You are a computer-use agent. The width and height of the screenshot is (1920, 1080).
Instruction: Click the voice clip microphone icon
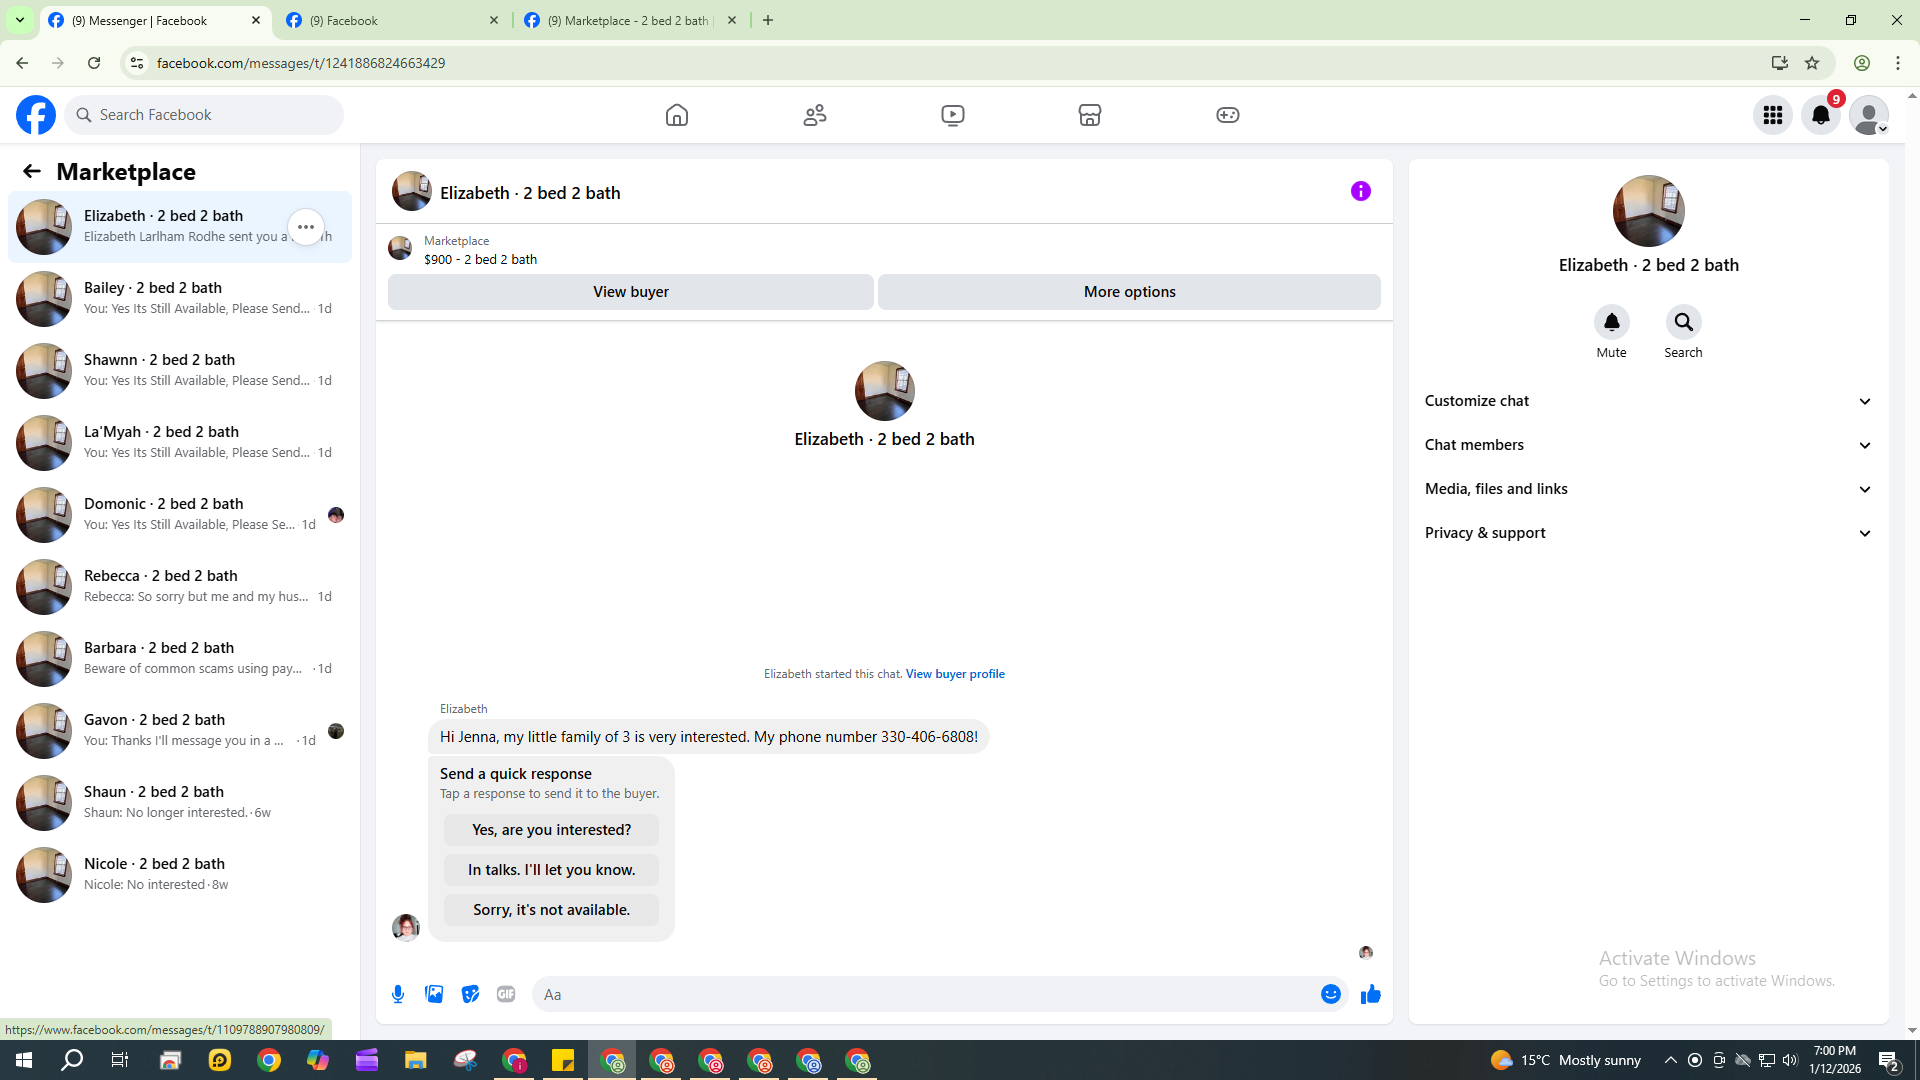(398, 994)
